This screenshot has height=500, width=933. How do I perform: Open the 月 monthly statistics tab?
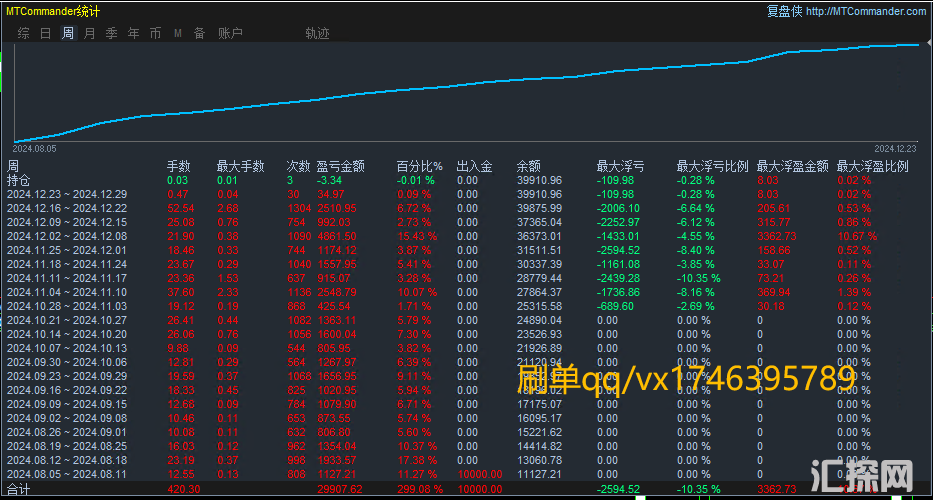90,33
